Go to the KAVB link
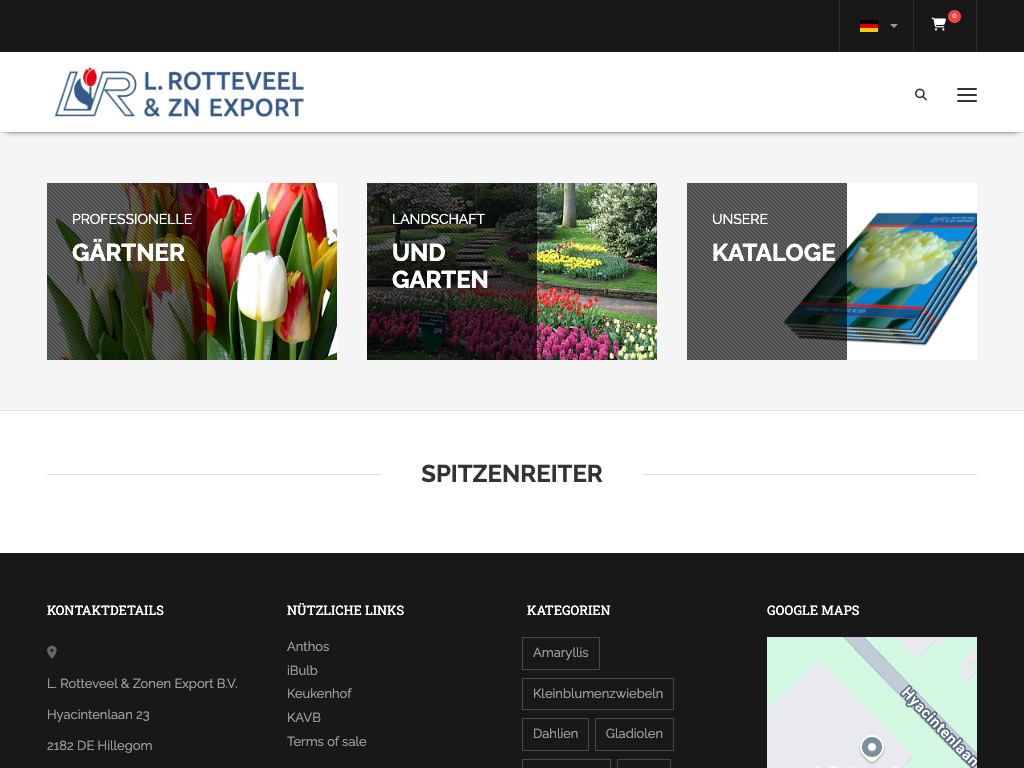1024x768 pixels. pyautogui.click(x=304, y=717)
